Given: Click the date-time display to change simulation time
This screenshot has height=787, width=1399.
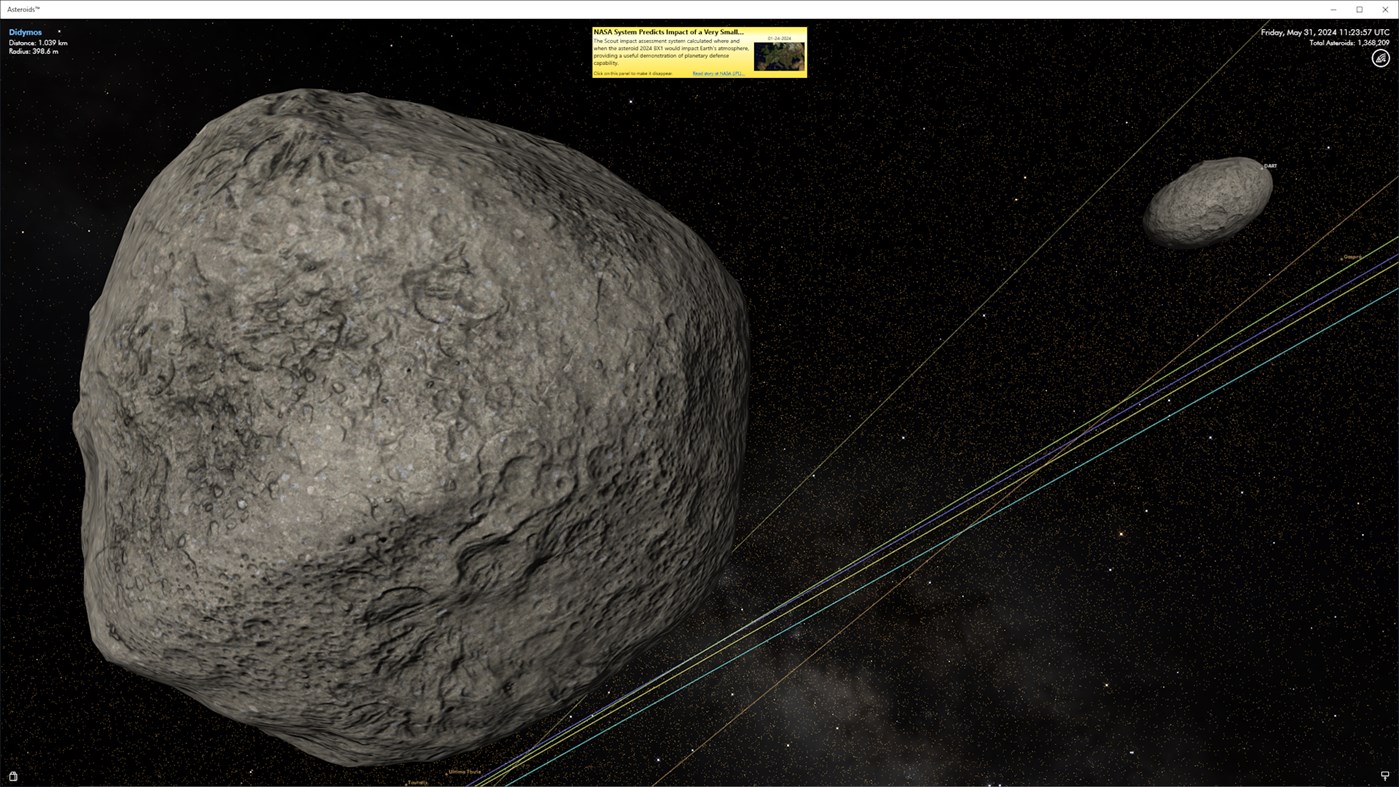Looking at the screenshot, I should (x=1324, y=31).
